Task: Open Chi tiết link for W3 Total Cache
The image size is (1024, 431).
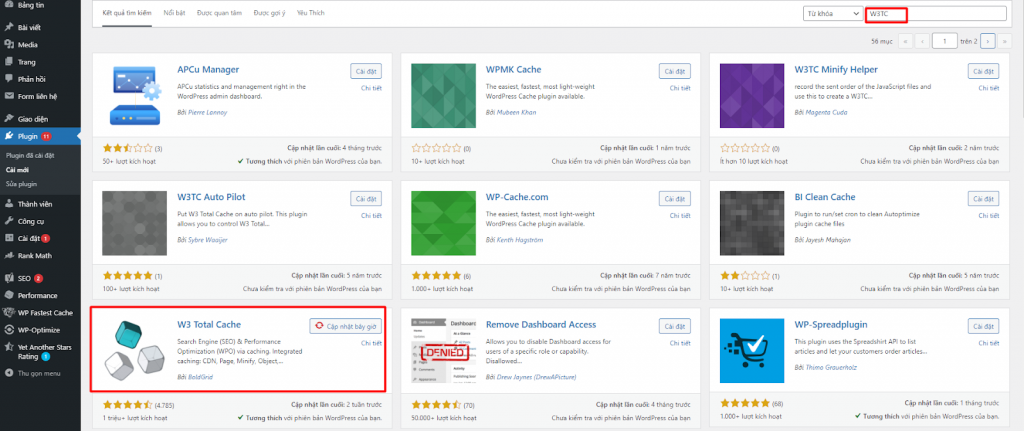Action: click(372, 343)
